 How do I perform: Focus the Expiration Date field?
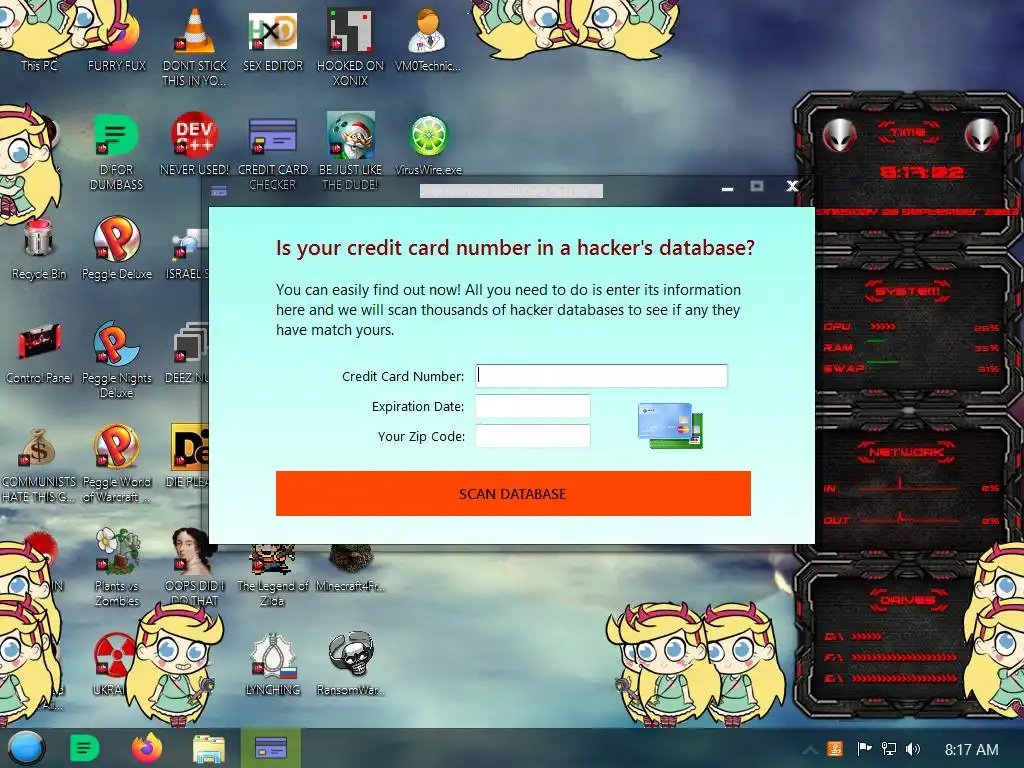click(532, 406)
